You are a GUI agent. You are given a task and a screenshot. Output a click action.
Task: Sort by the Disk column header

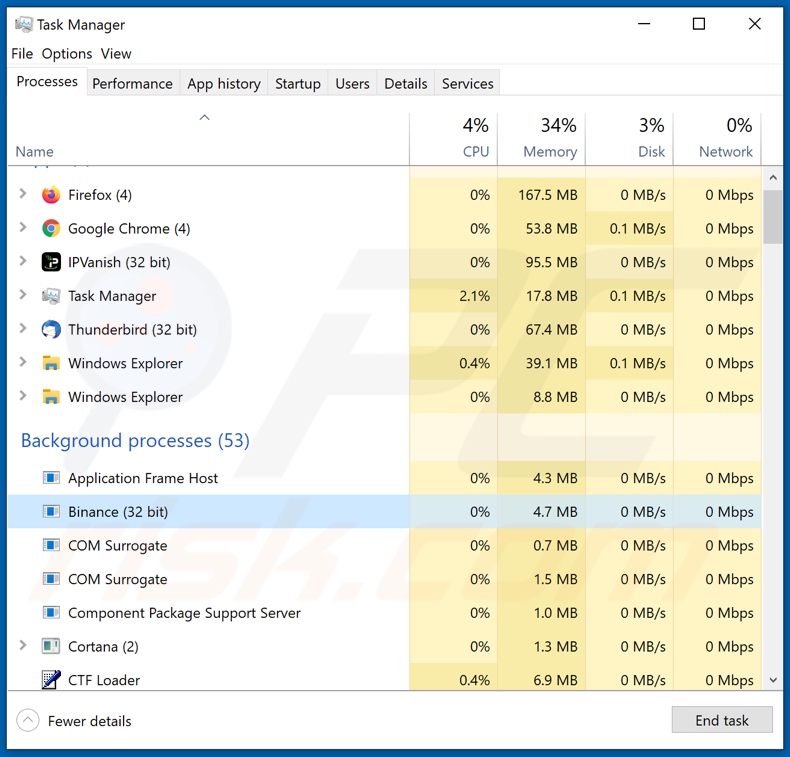(x=630, y=140)
